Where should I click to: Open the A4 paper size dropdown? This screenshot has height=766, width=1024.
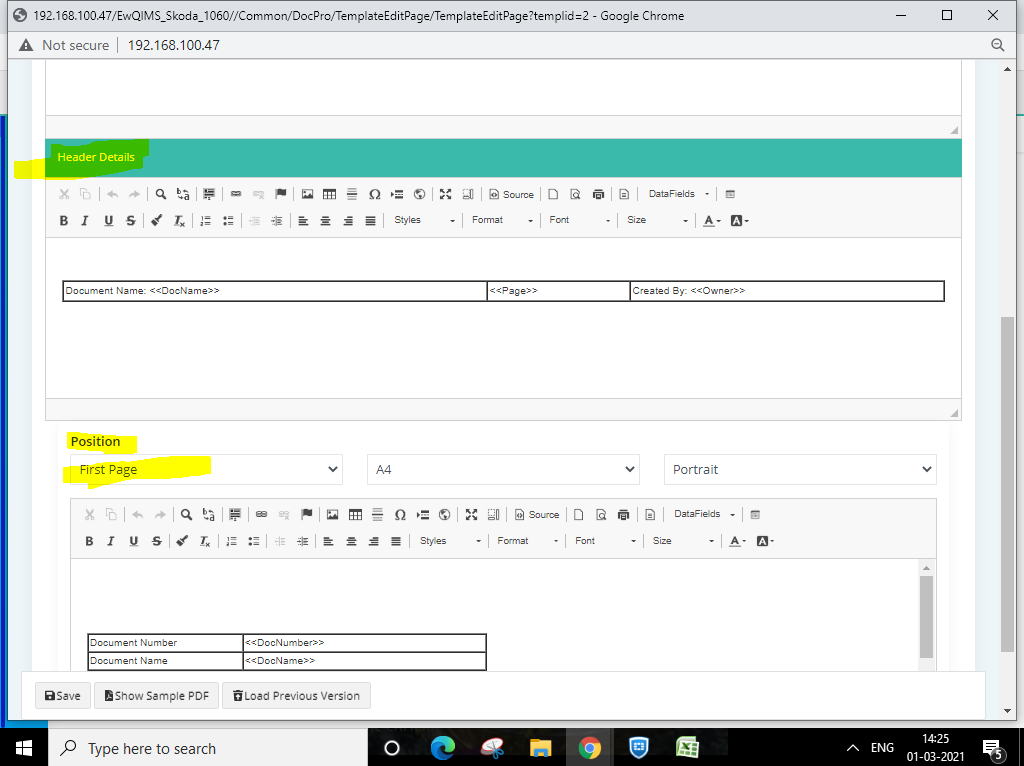coord(503,470)
